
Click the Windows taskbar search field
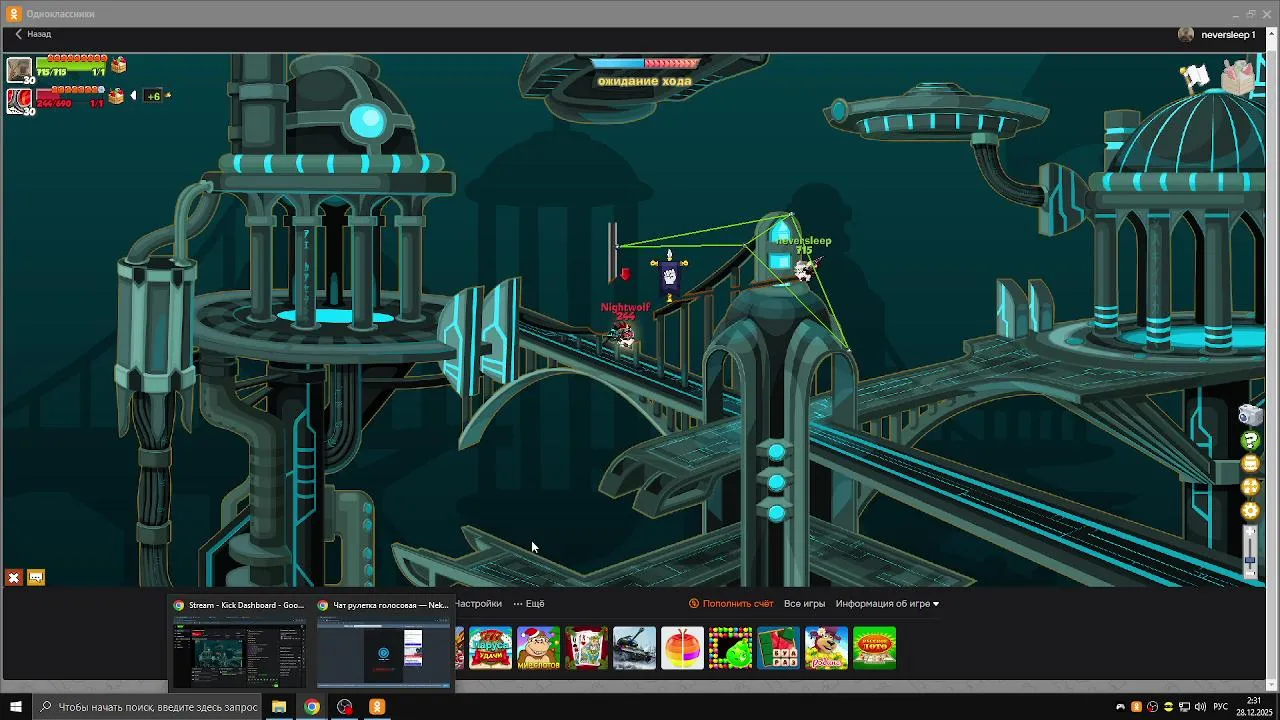click(x=148, y=707)
